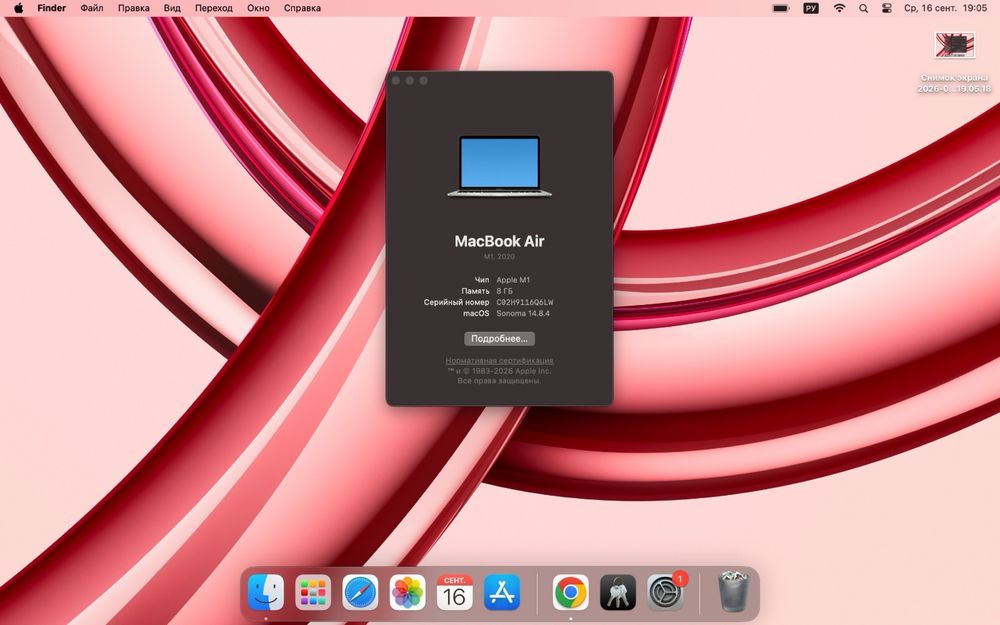This screenshot has width=1000, height=625.
Task: Open the Trash in the Dock
Action: point(733,591)
